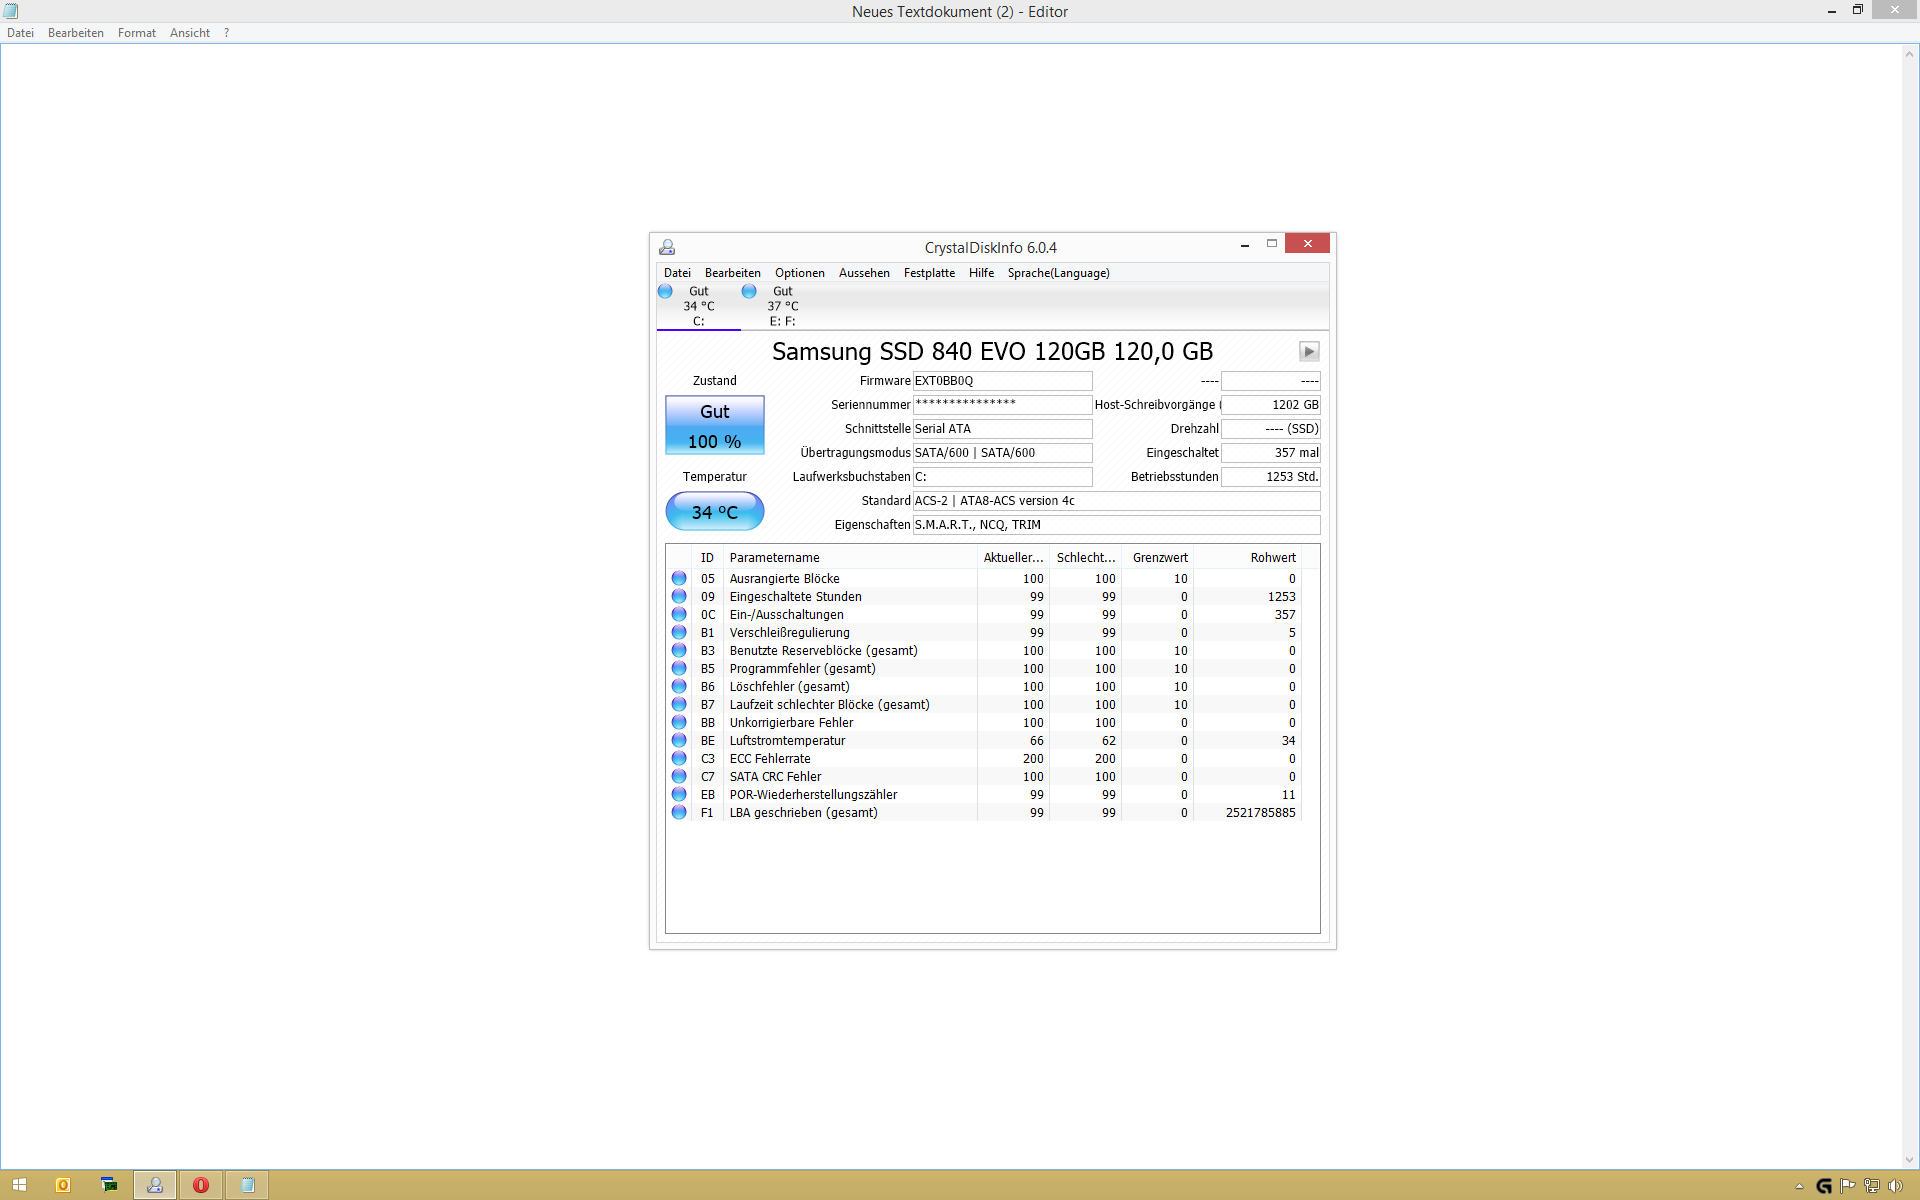Open the Festplatte menu
This screenshot has height=1200, width=1920.
coord(928,273)
